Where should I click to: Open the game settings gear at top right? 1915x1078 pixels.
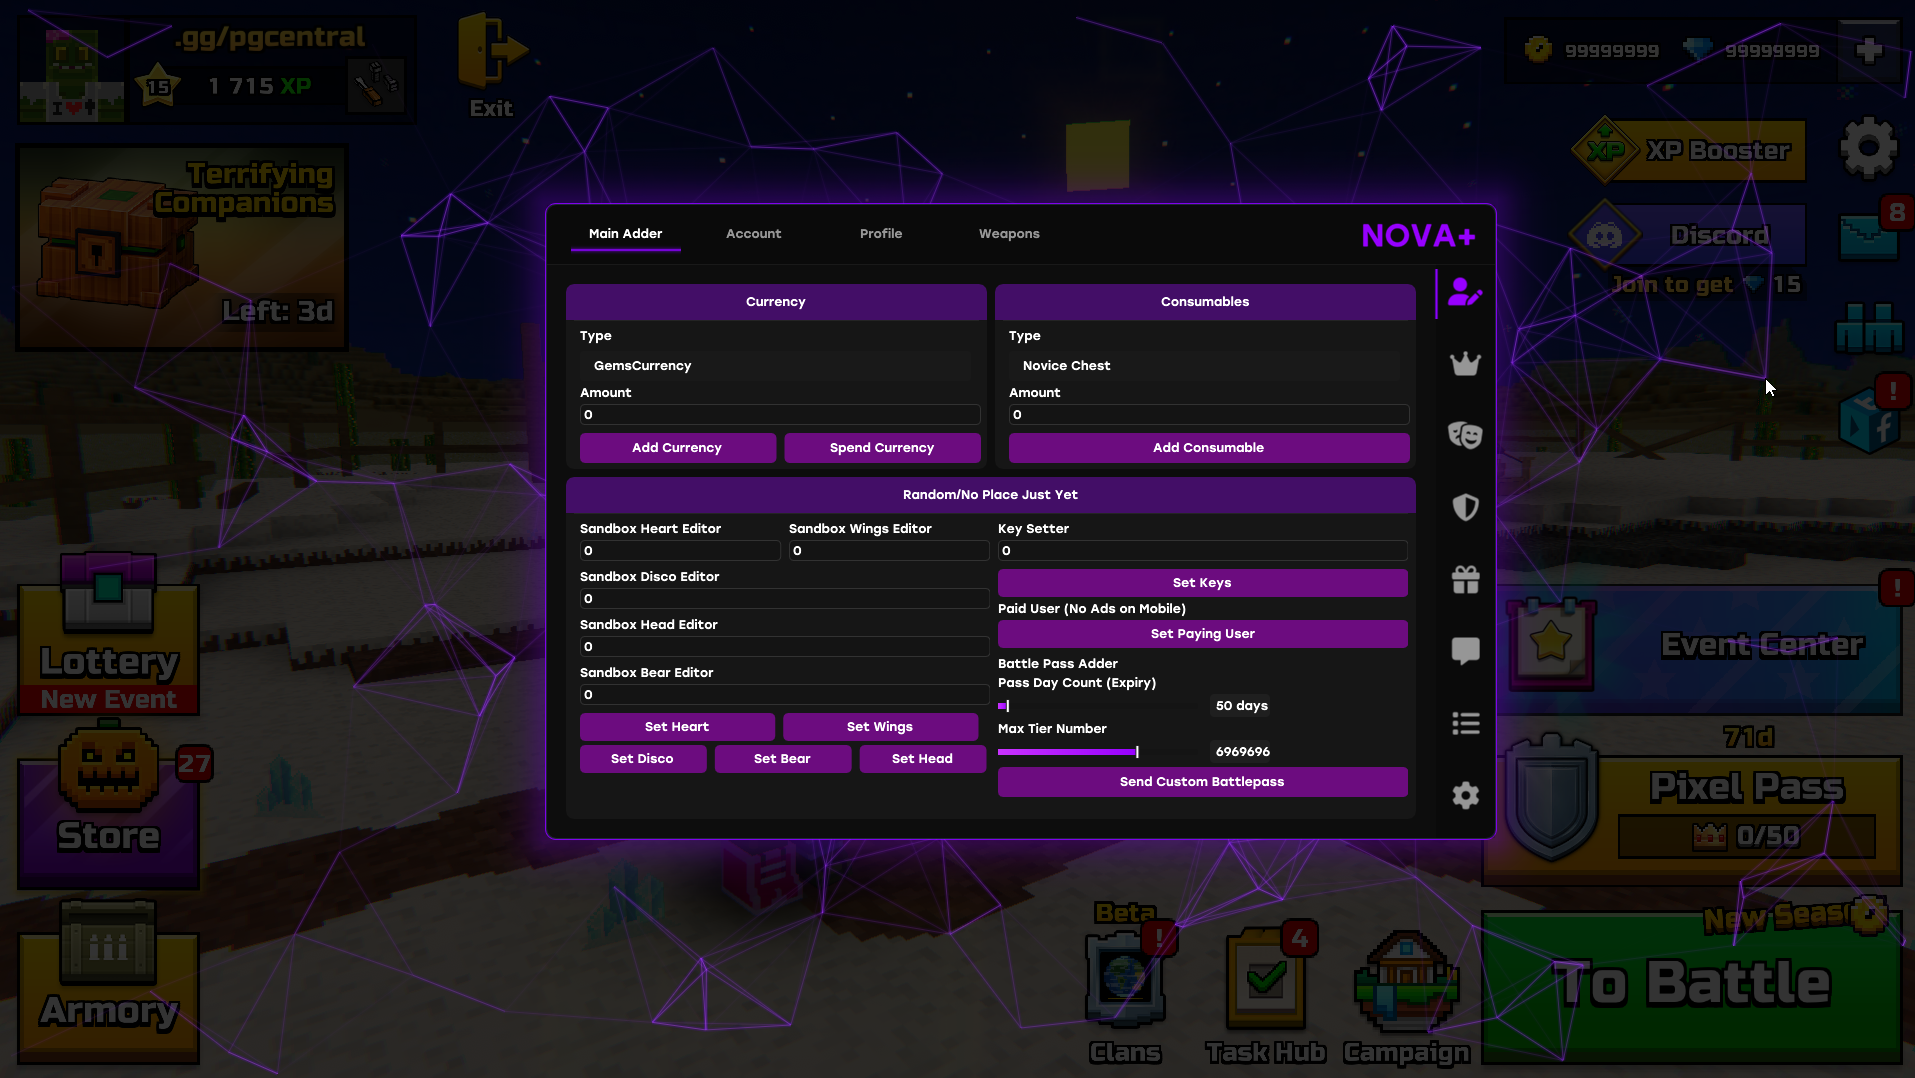tap(1868, 147)
